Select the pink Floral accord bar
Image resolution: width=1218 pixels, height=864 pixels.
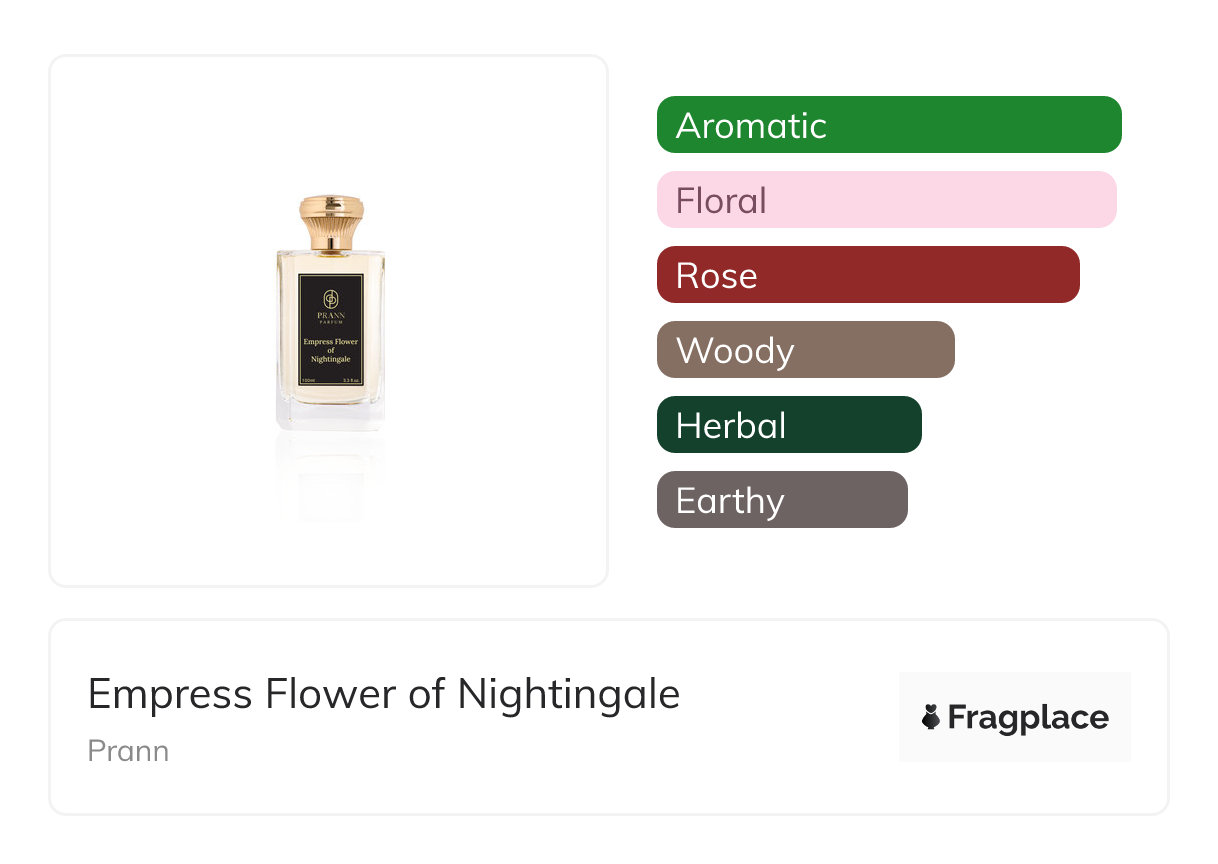(x=886, y=200)
